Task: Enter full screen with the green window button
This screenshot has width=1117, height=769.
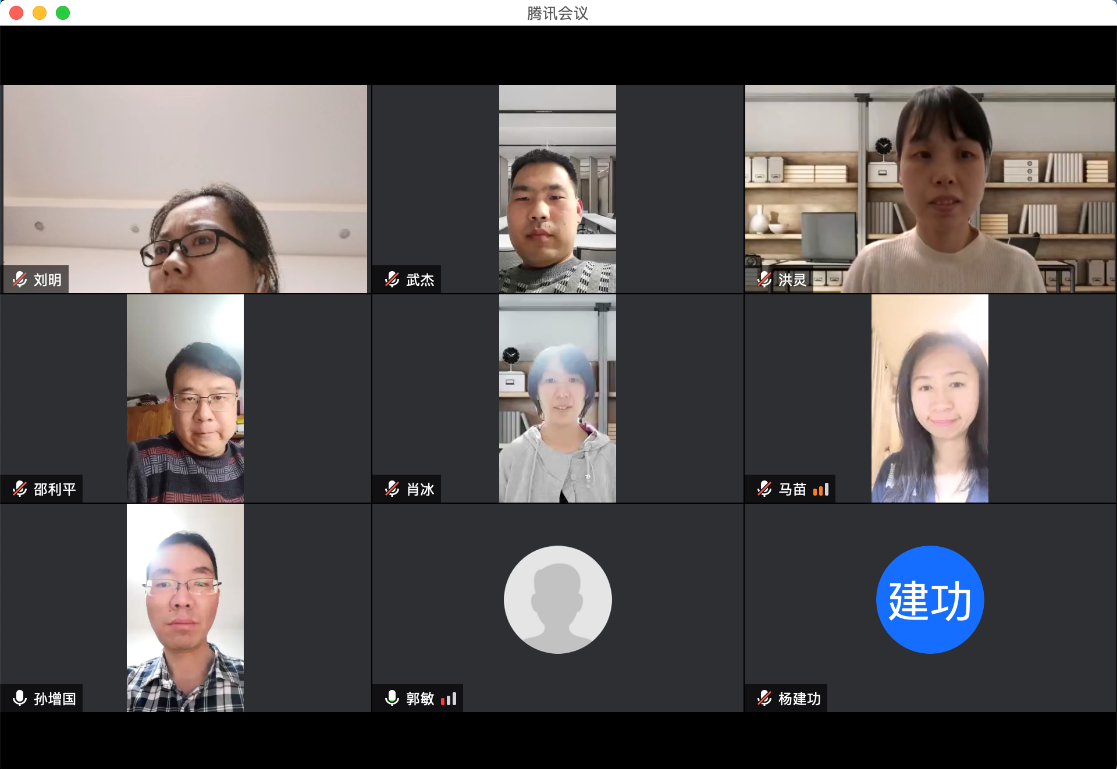Action: (x=63, y=13)
